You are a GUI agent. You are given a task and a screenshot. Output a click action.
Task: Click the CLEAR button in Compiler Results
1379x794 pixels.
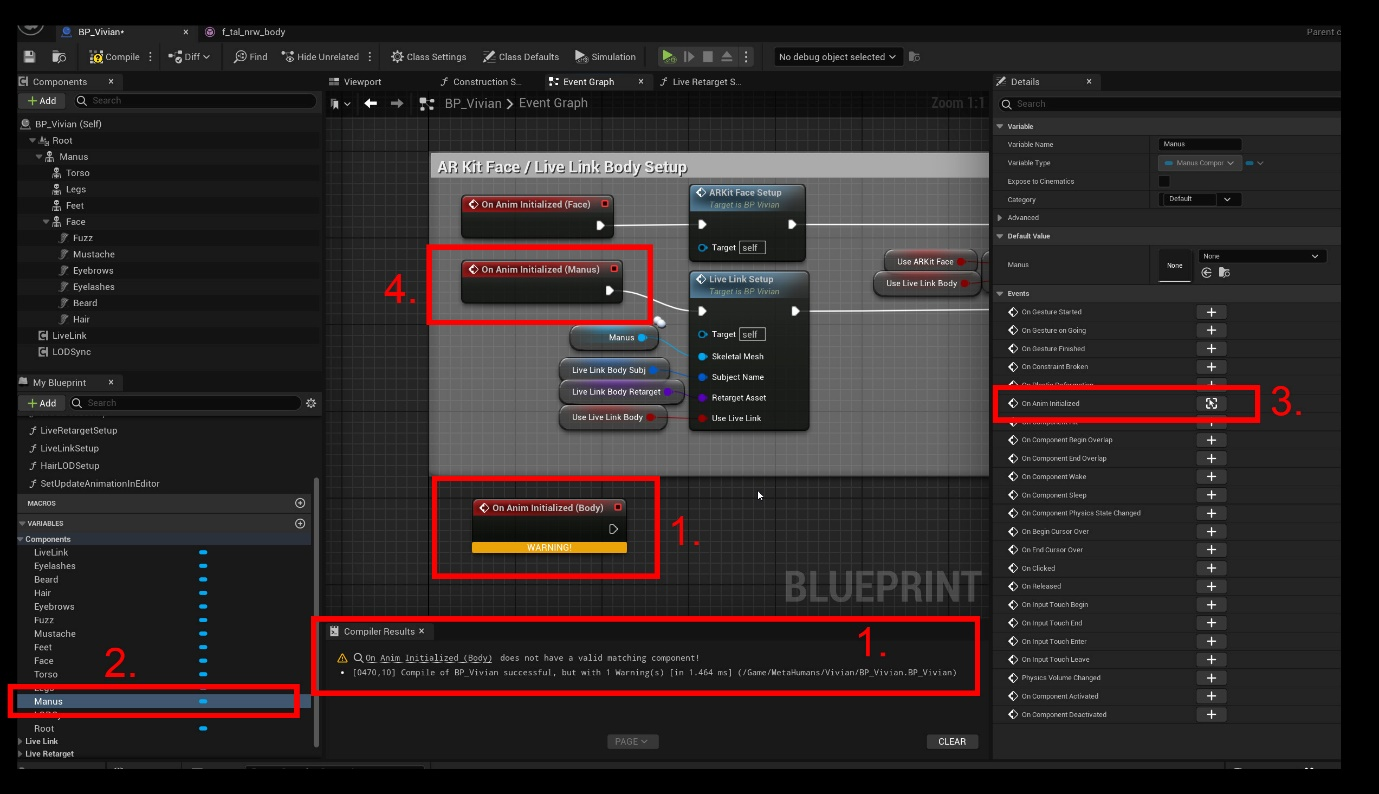951,741
